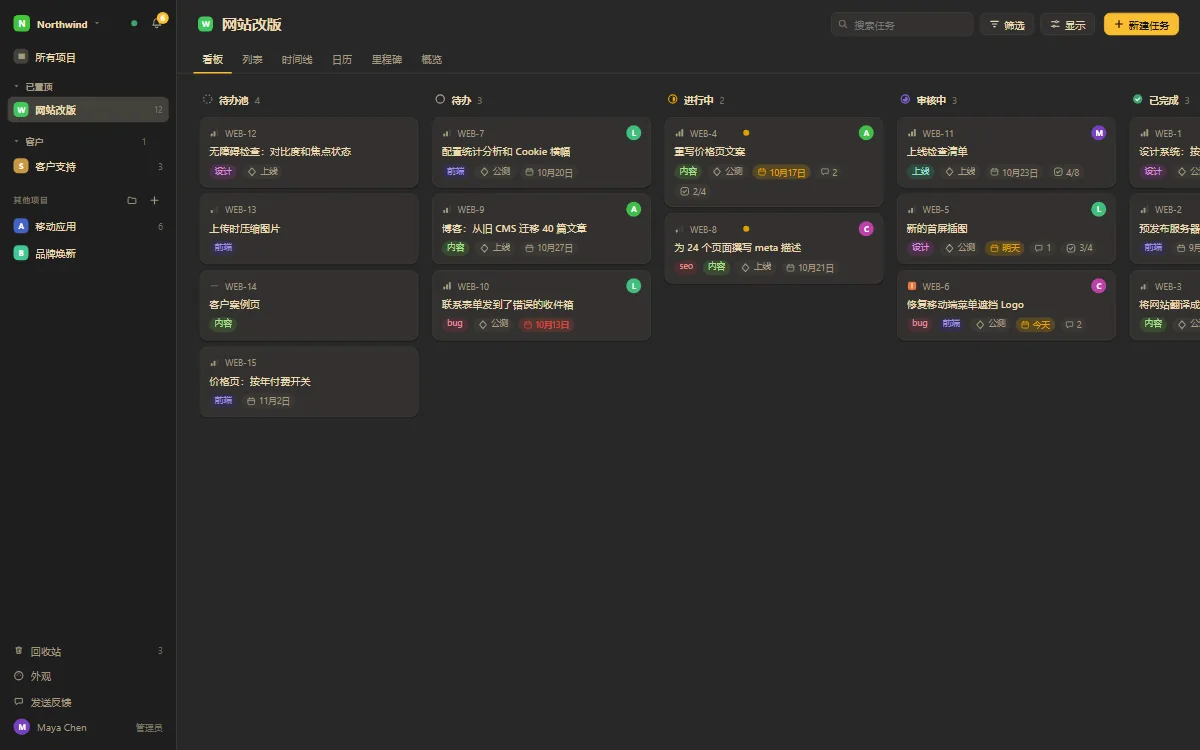Click the 上线 milestone on WEB-9
Screen dimensions: 1200x750
tap(494, 248)
